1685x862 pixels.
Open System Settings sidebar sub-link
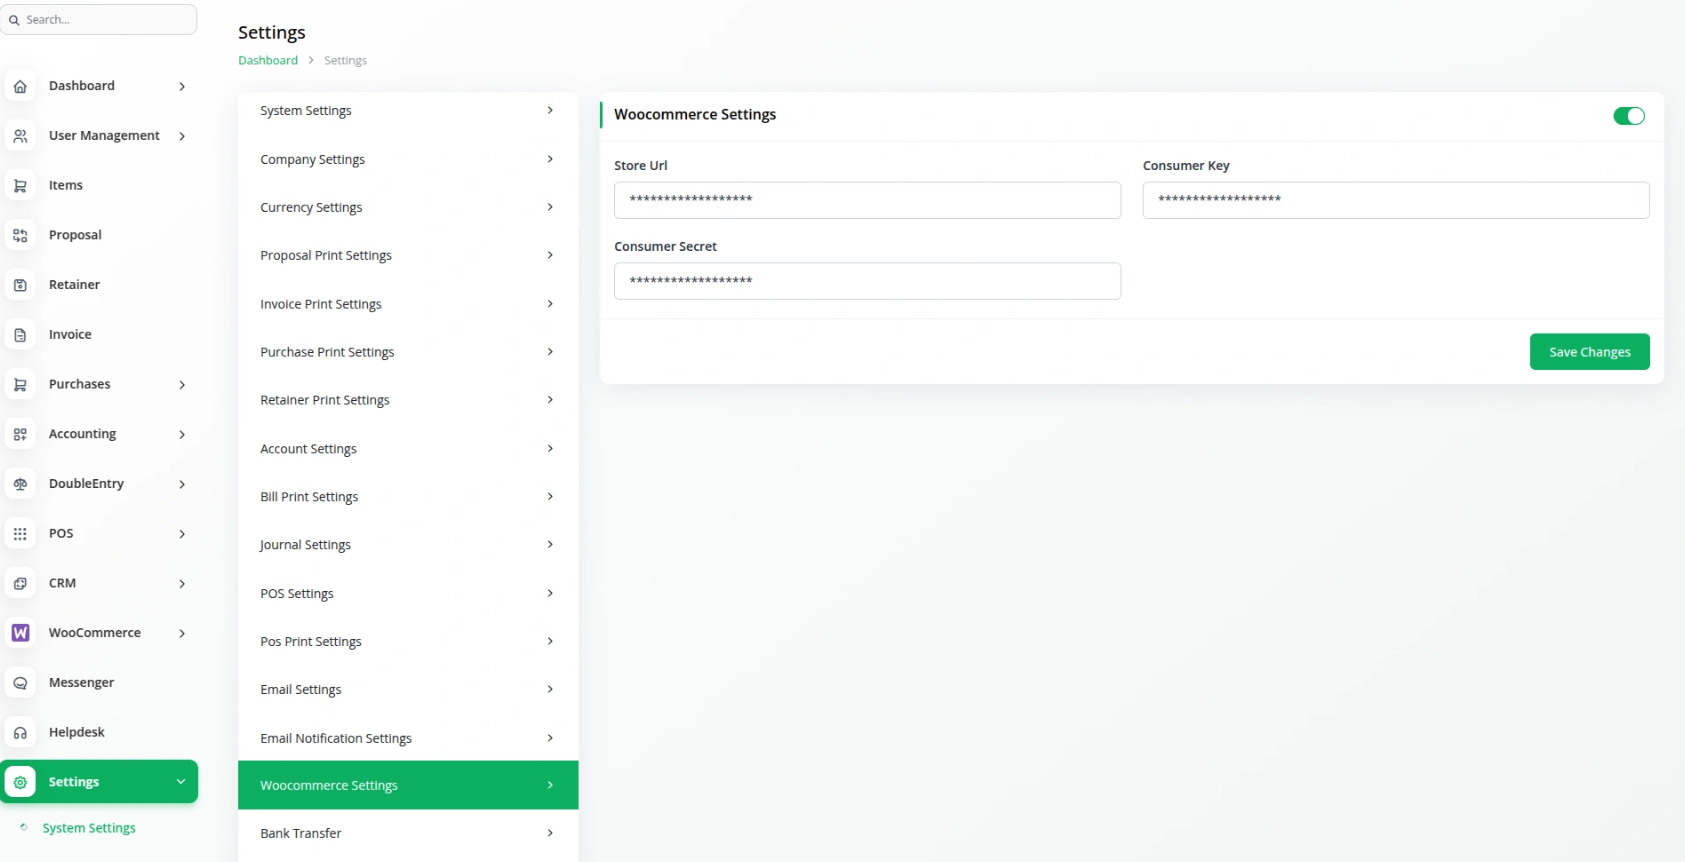[89, 828]
